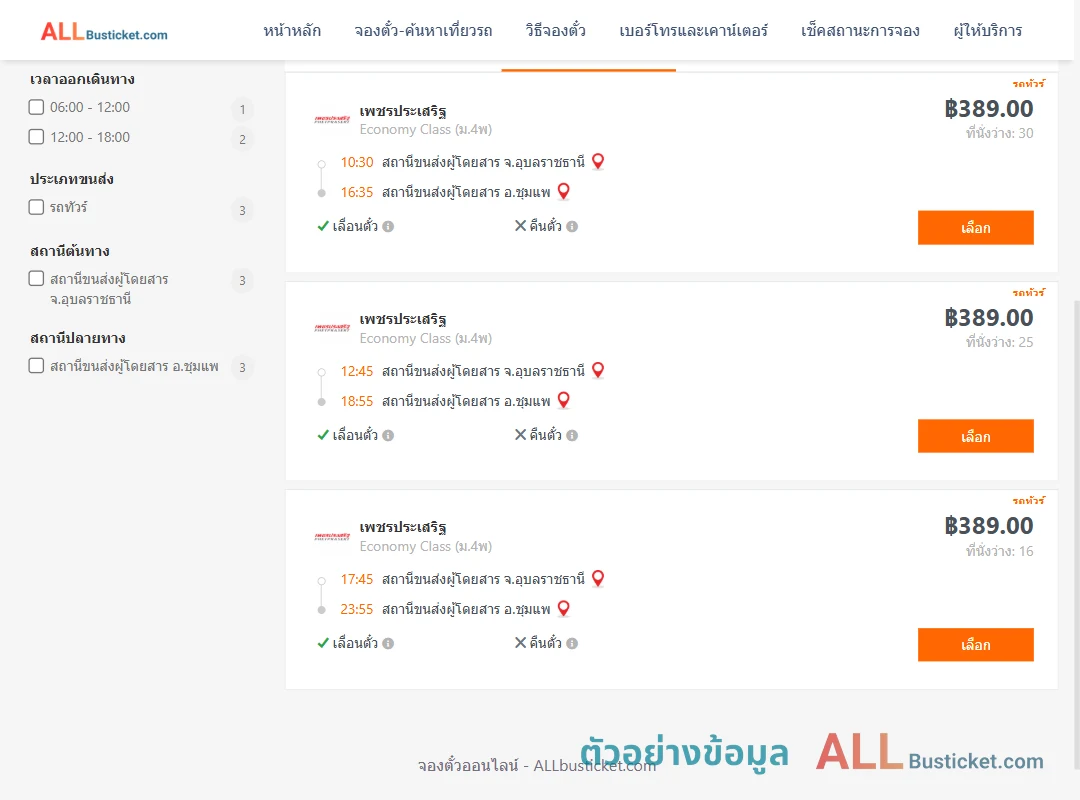Click the 16:35 arrival time text
Viewport: 1080px width, 800px height.
click(357, 192)
